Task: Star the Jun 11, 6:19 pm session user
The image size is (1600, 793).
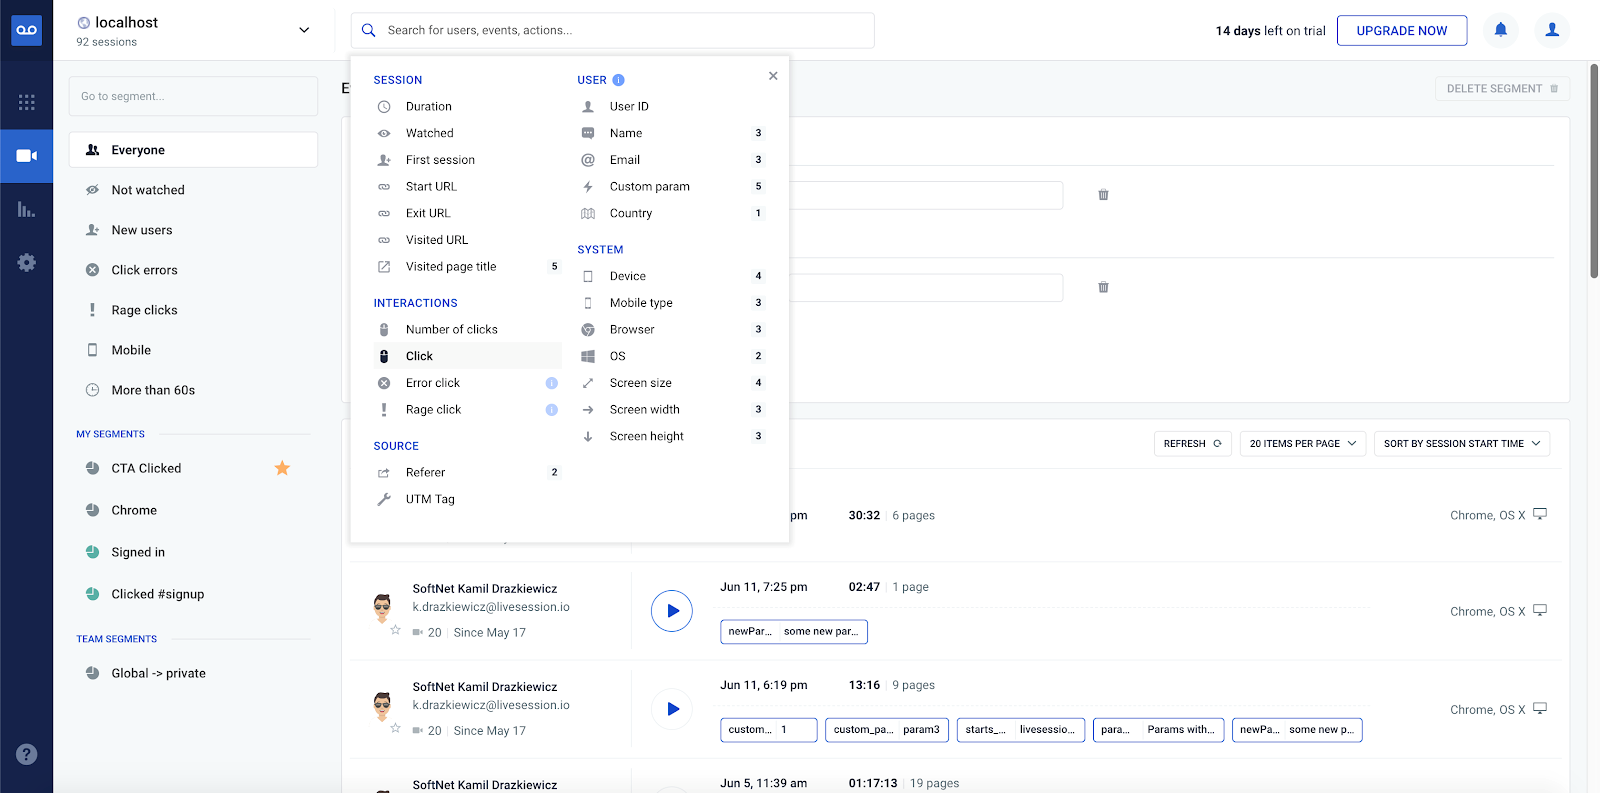Action: pos(395,729)
